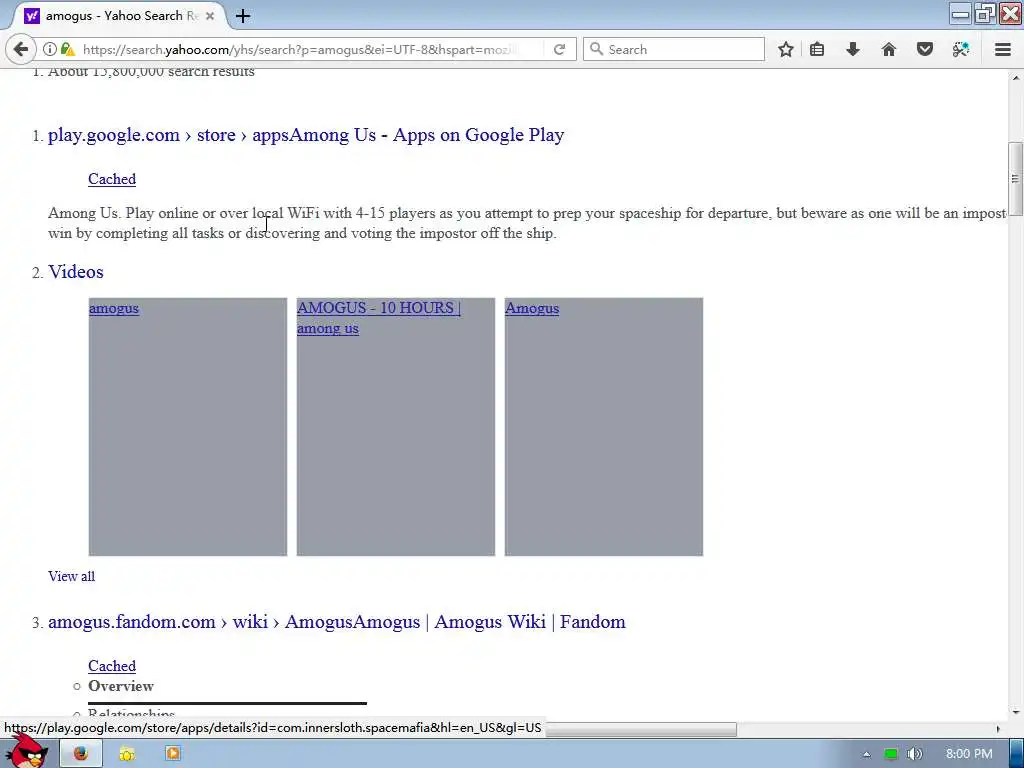Open site information icon in address bar
1024x768 pixels.
(x=49, y=49)
